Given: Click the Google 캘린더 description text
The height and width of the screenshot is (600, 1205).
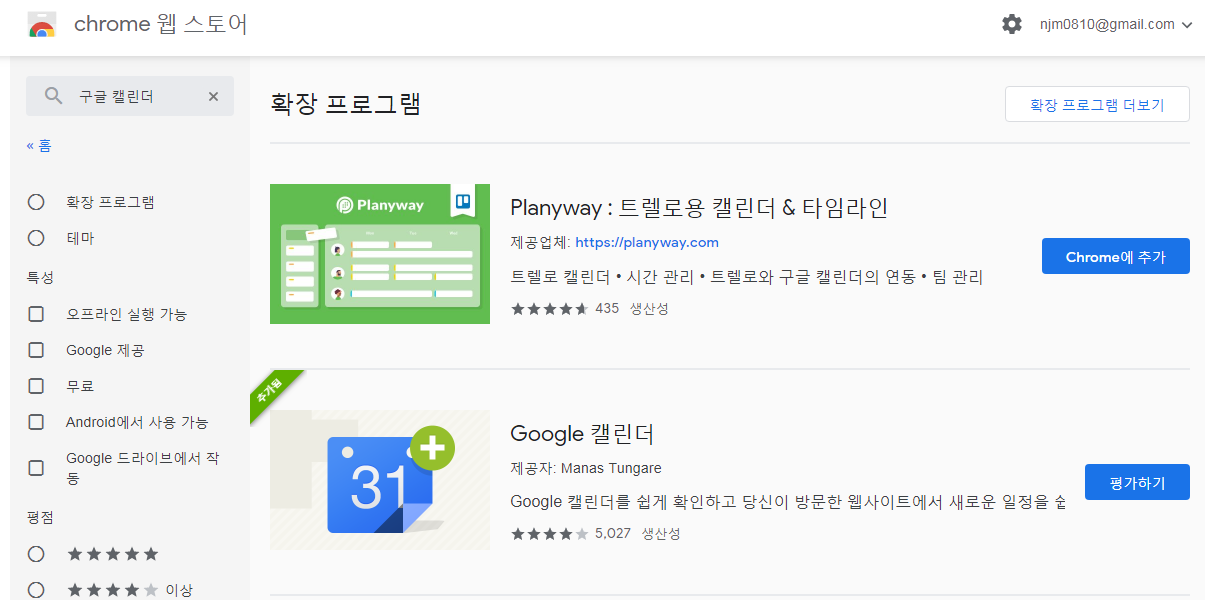Looking at the screenshot, I should [x=788, y=501].
